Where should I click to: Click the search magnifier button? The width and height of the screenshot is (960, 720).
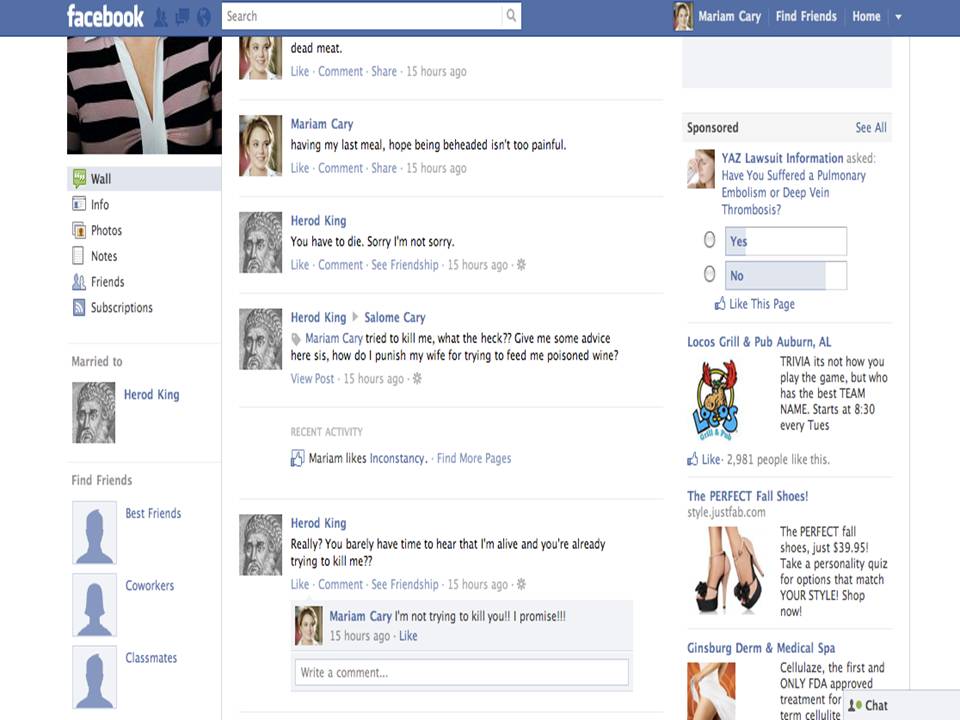(x=511, y=16)
